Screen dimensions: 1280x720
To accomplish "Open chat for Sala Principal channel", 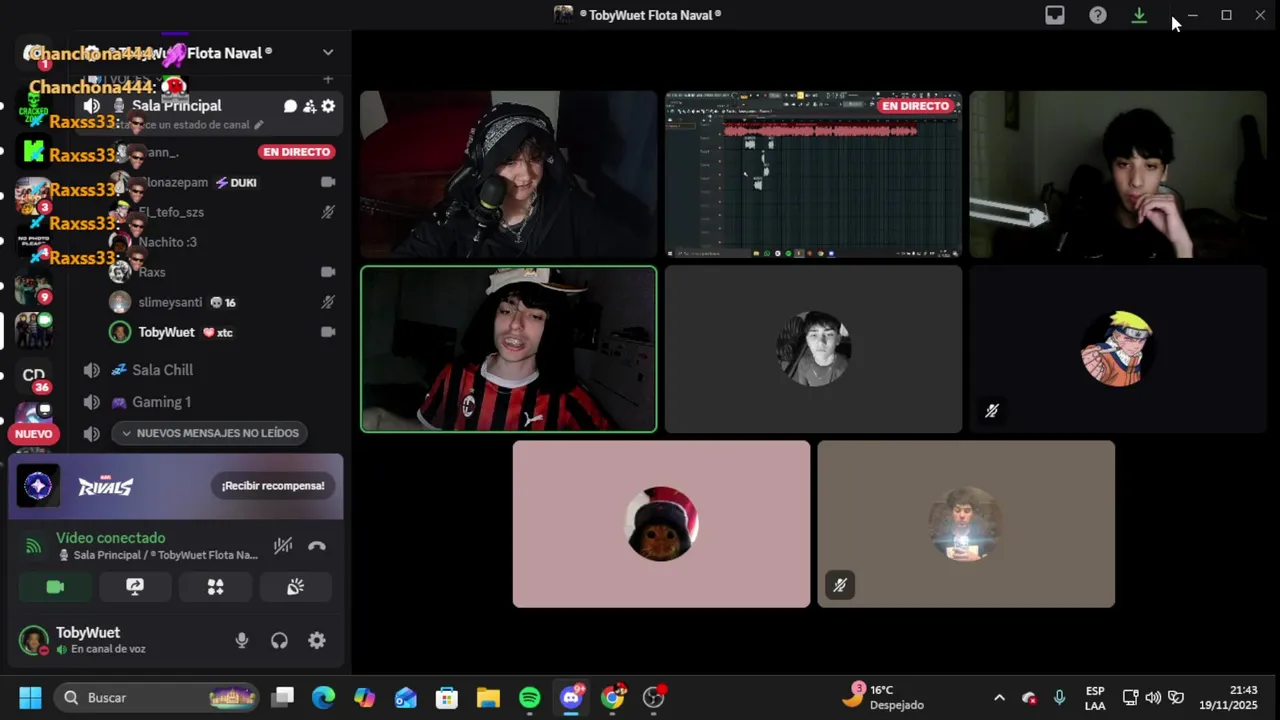I will coord(290,106).
